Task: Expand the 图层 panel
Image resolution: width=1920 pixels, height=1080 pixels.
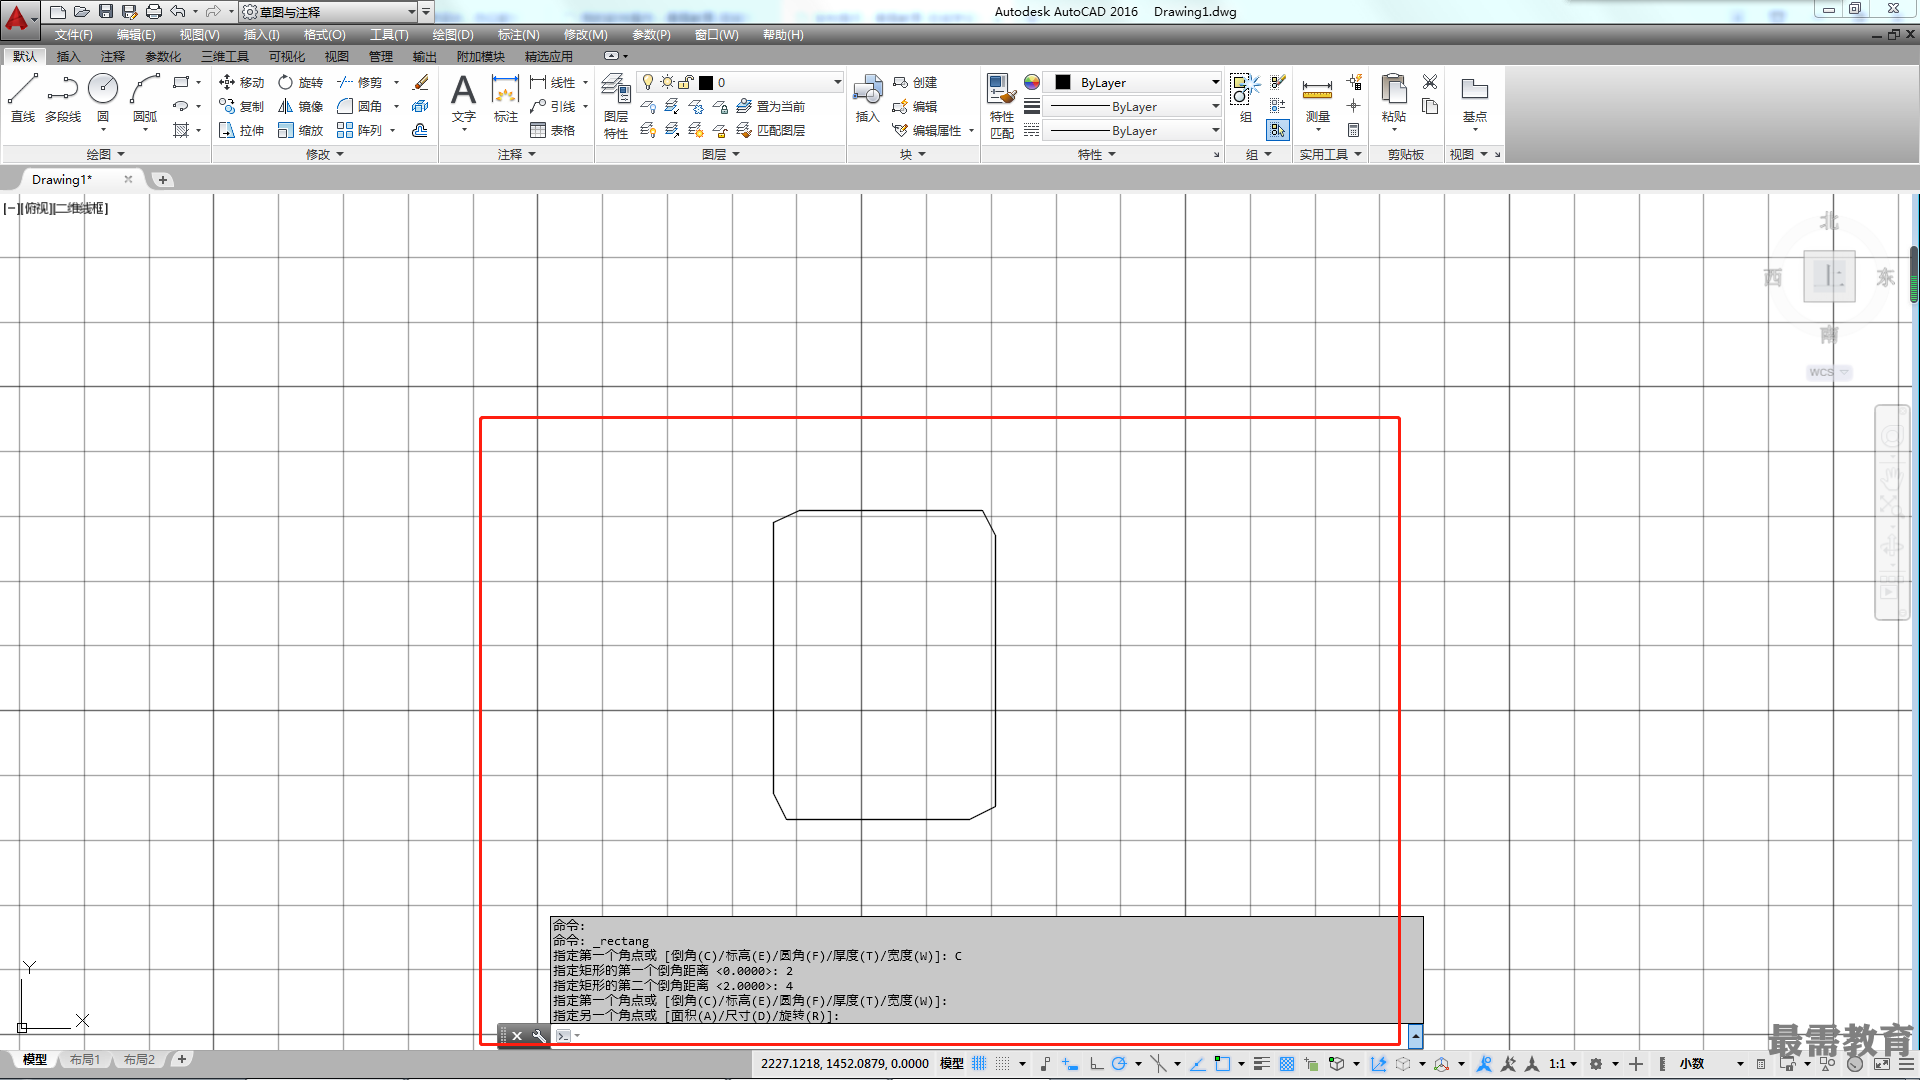Action: point(720,154)
